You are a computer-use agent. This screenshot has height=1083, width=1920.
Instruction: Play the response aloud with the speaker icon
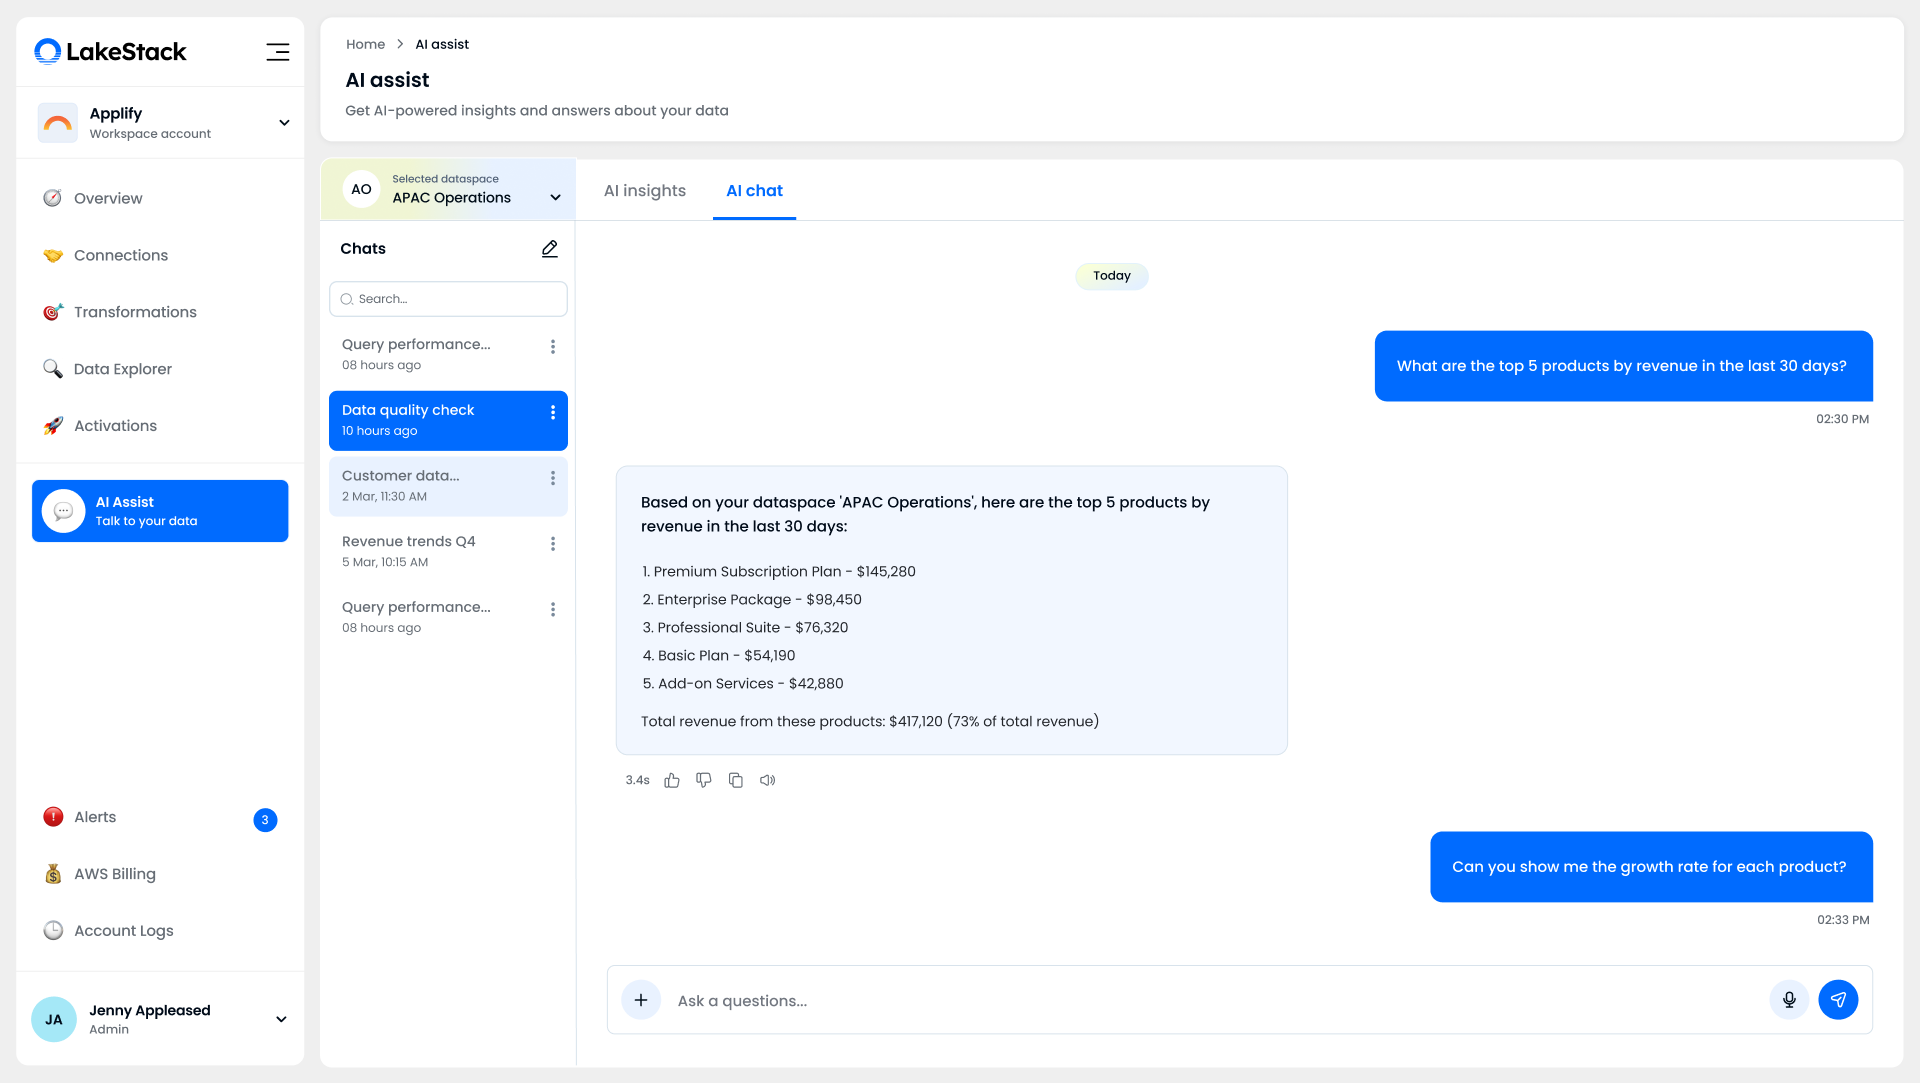[x=767, y=780]
